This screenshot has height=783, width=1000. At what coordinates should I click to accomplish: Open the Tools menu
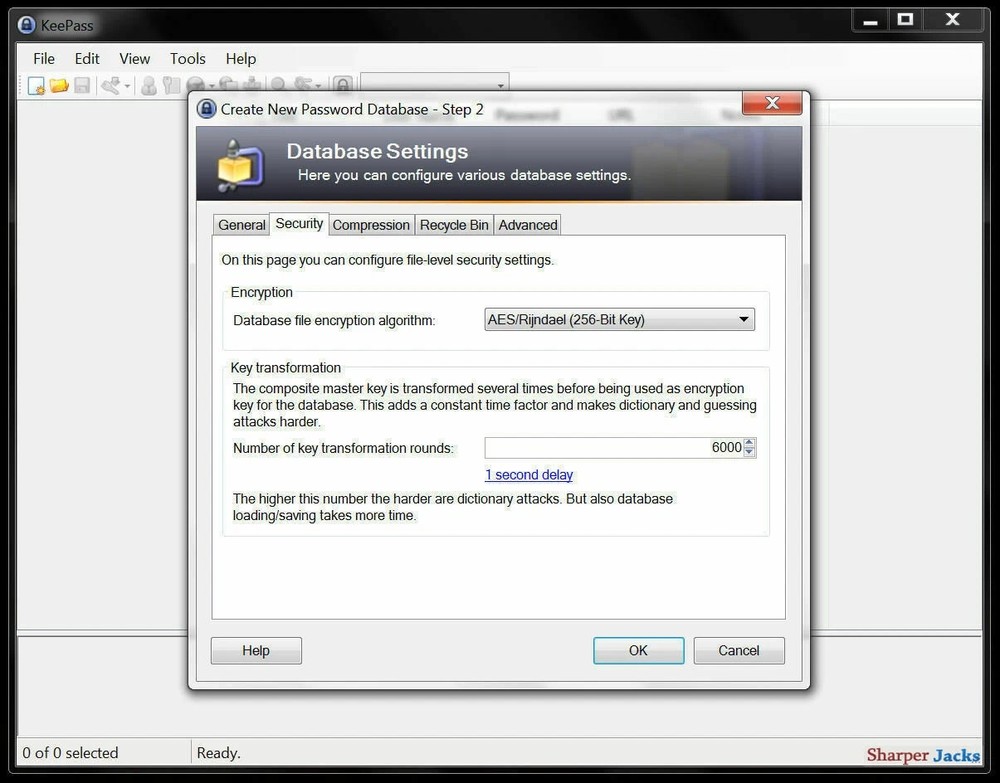pyautogui.click(x=187, y=58)
